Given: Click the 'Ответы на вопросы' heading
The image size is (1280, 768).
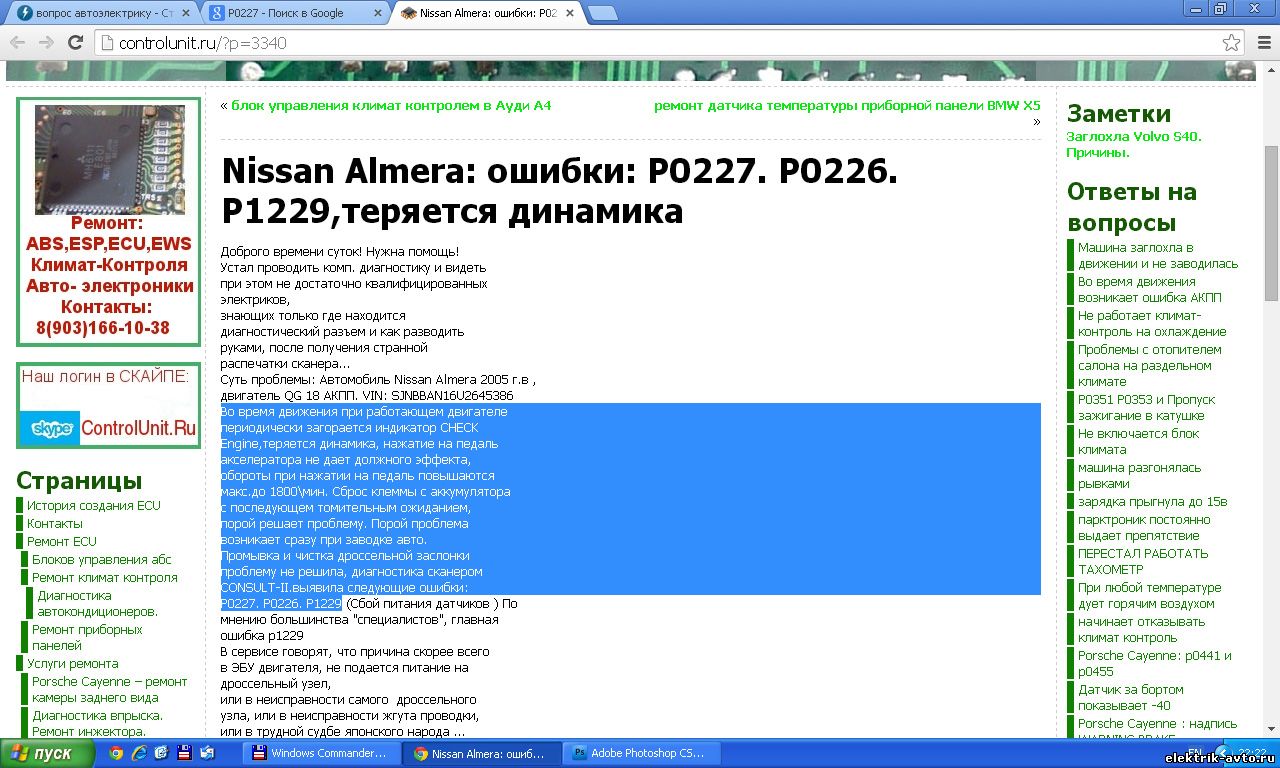Looking at the screenshot, I should tap(1132, 207).
